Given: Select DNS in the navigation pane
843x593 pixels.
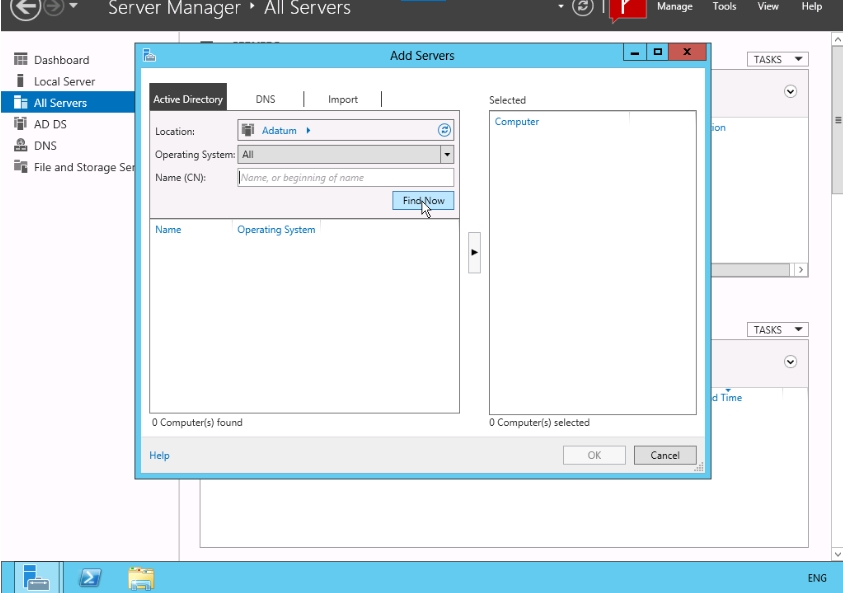Looking at the screenshot, I should (45, 146).
